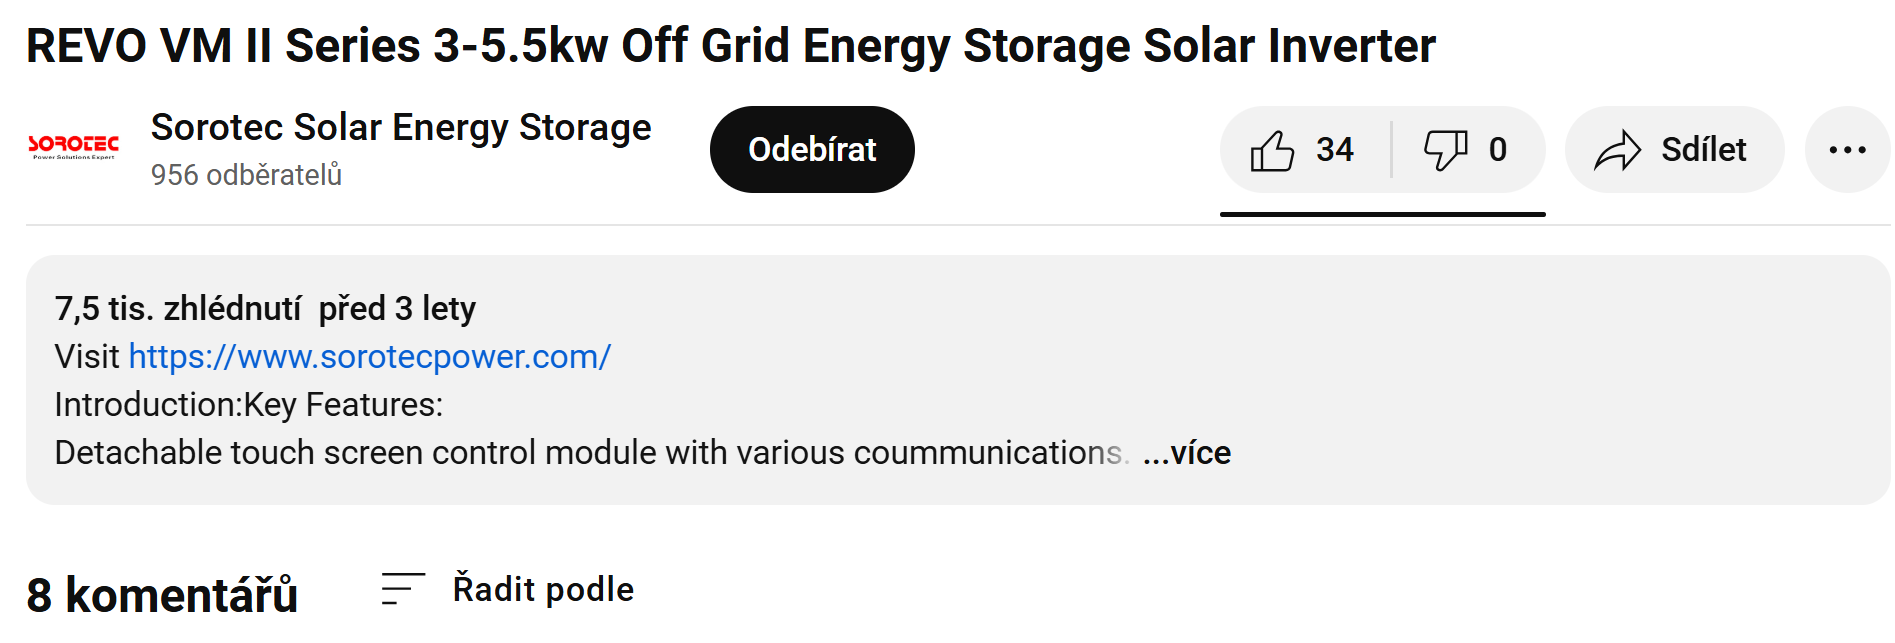1895x643 pixels.
Task: Click the dislike count 0
Action: (x=1497, y=150)
